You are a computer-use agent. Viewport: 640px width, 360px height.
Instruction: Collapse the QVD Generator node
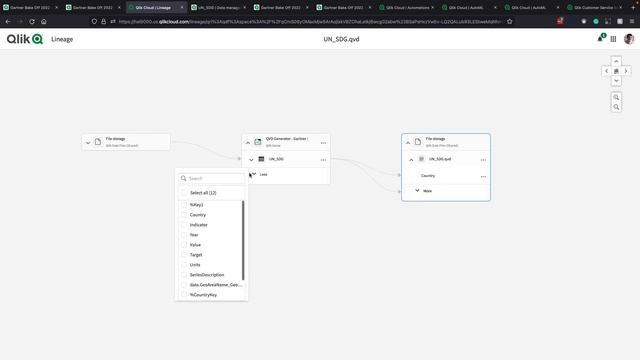click(248, 143)
